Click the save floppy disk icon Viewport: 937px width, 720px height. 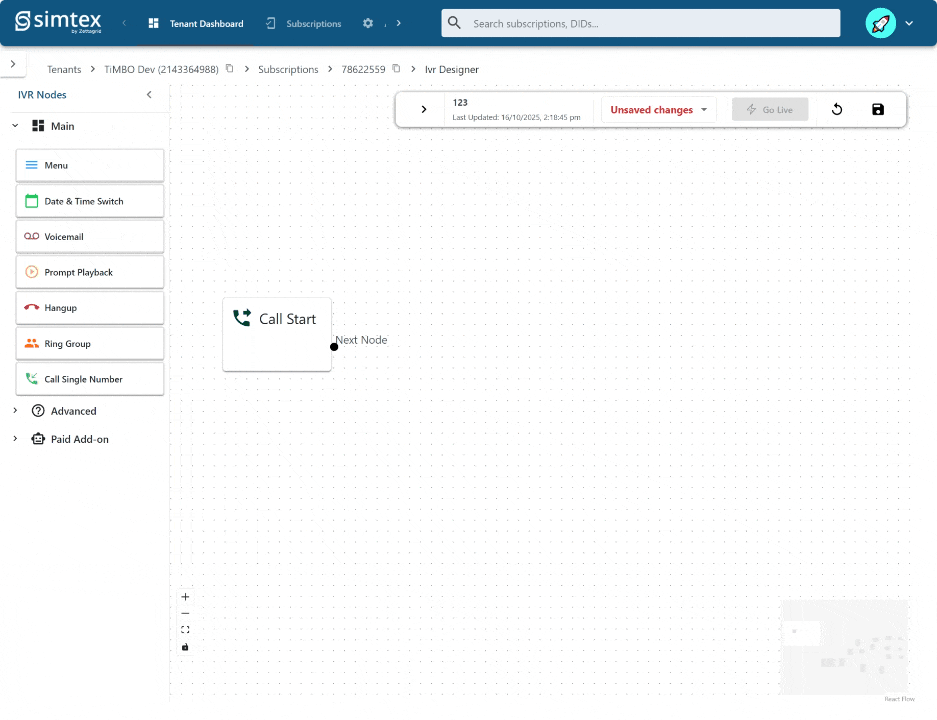click(878, 110)
